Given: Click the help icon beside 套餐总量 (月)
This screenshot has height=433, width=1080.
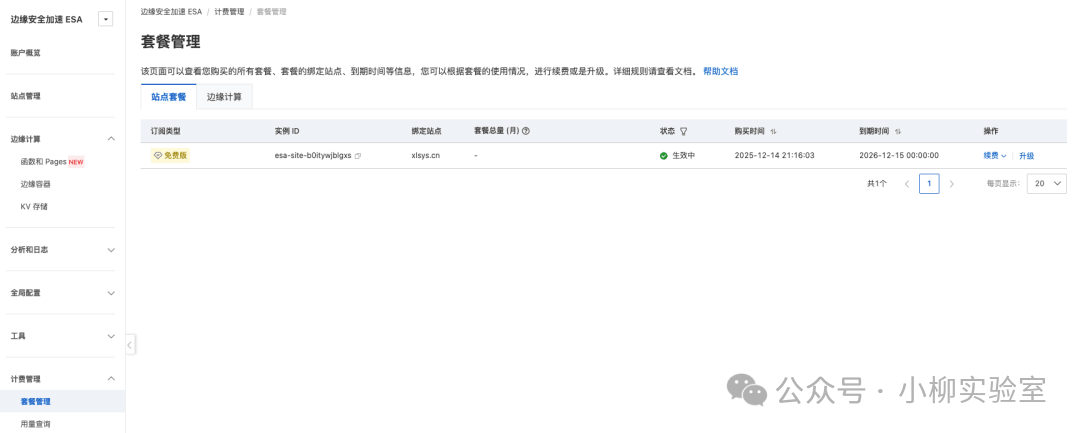Looking at the screenshot, I should point(526,131).
